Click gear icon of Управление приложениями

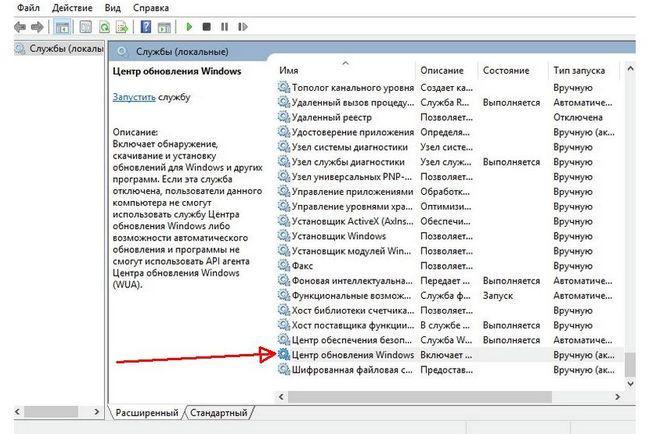(284, 192)
